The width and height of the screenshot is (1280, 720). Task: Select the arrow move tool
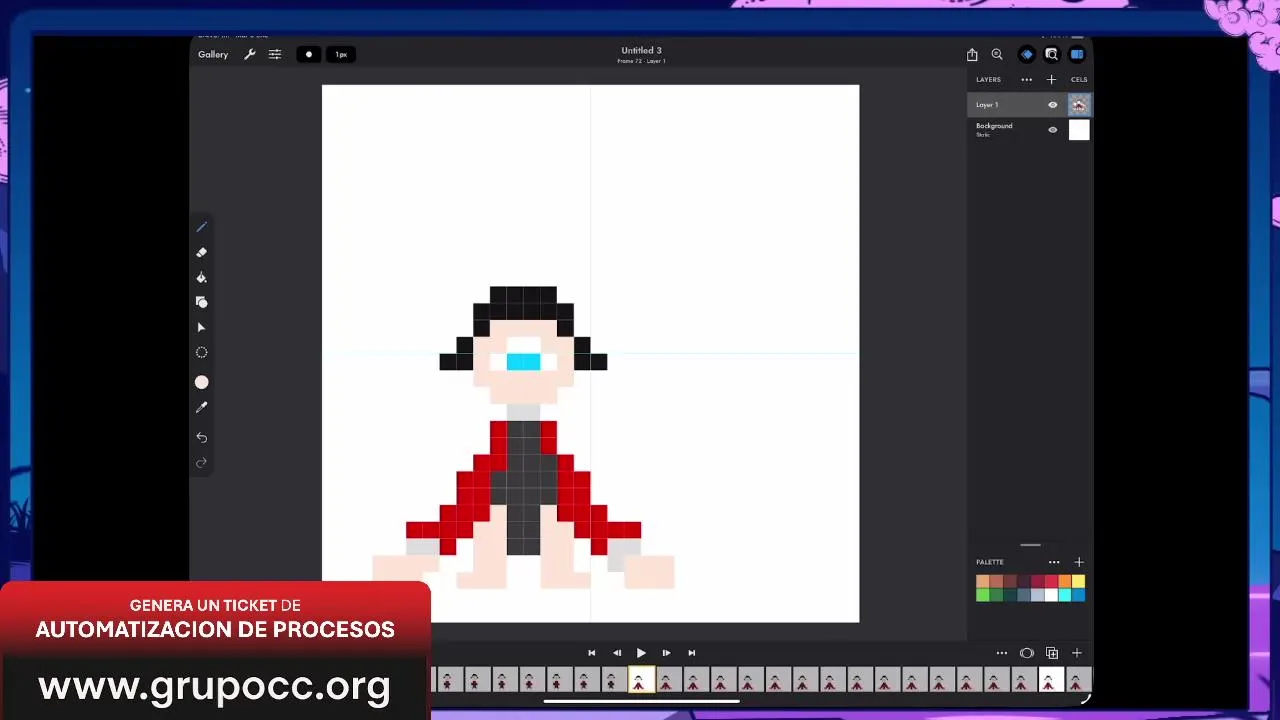201,327
